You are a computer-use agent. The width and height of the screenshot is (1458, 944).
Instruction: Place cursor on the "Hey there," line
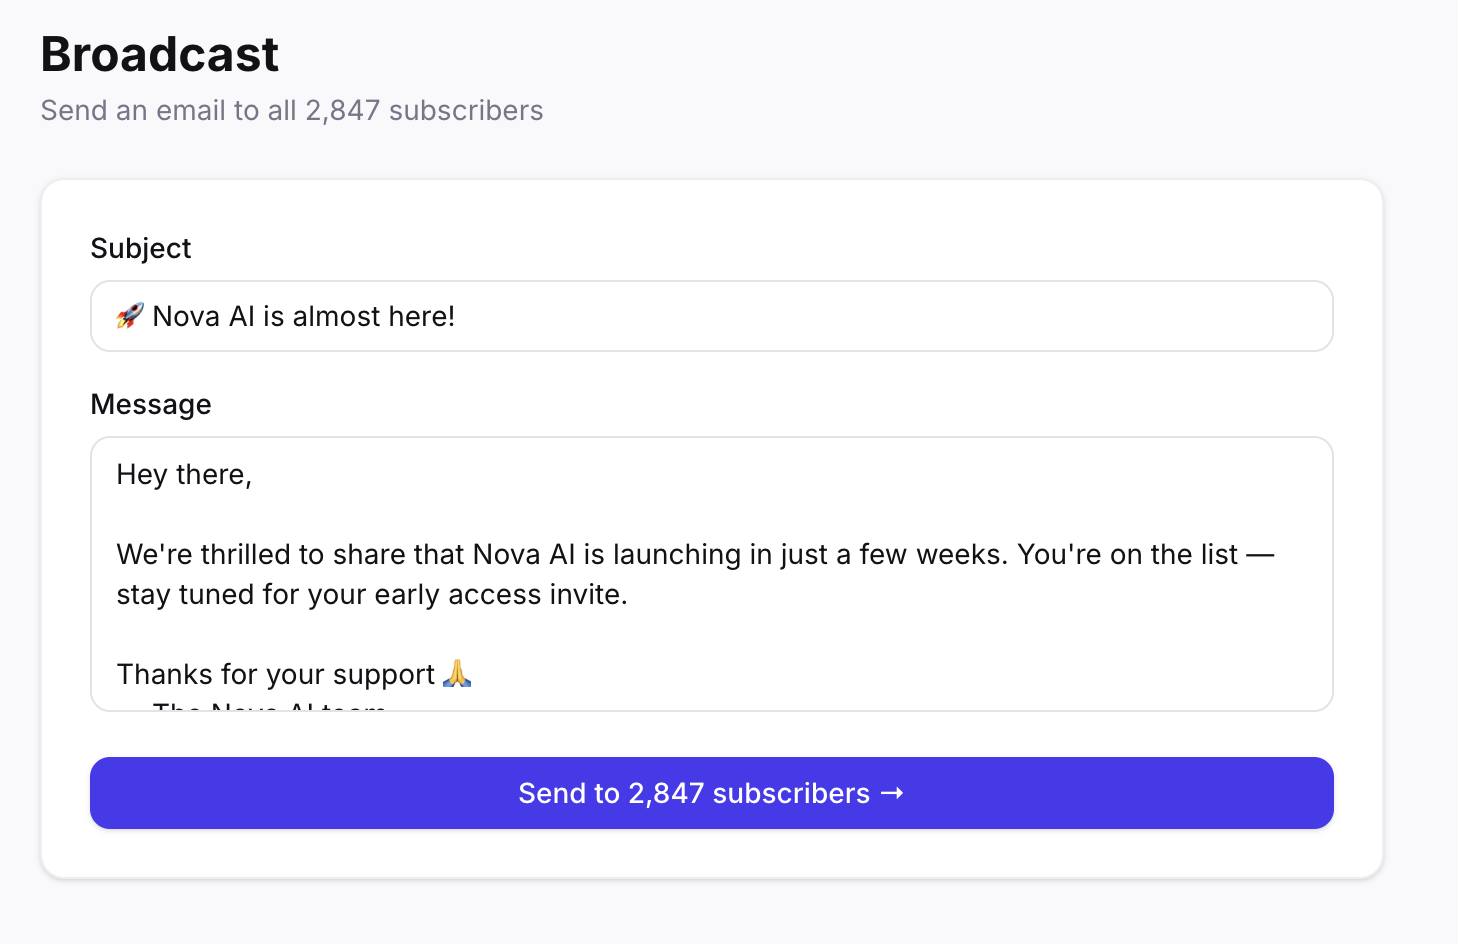click(x=184, y=474)
